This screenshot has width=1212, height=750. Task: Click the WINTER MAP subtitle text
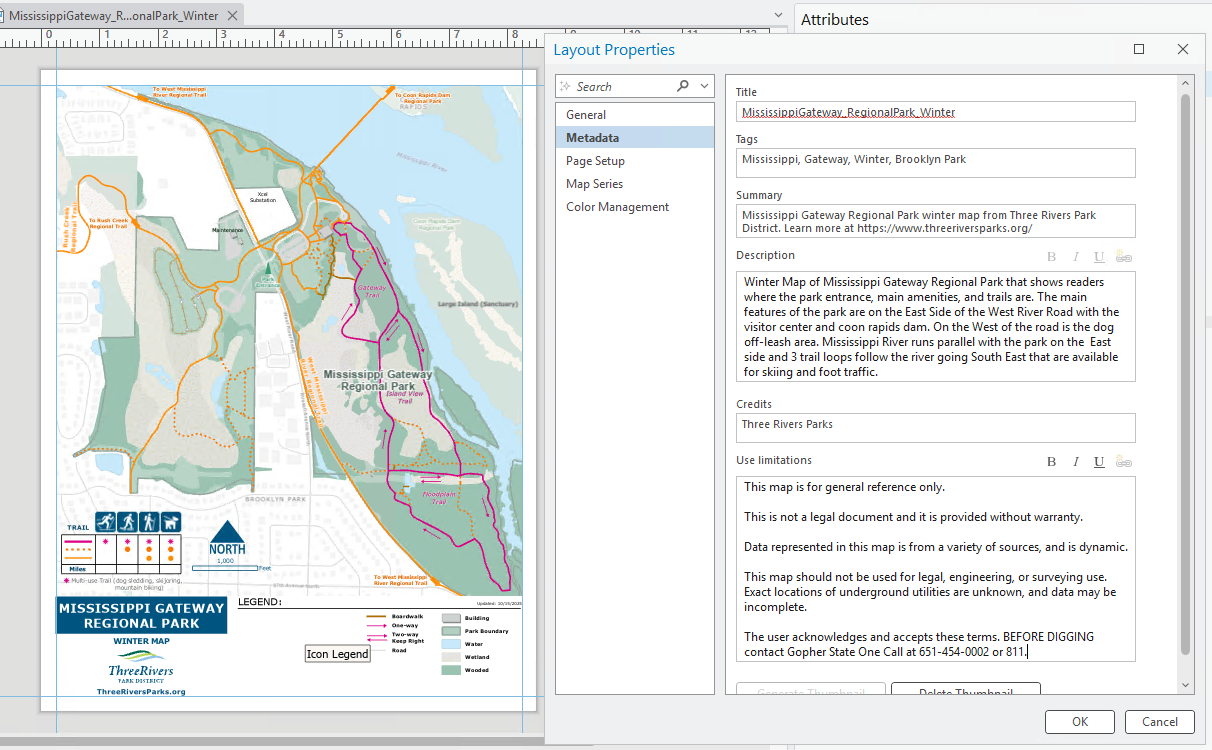(x=141, y=641)
